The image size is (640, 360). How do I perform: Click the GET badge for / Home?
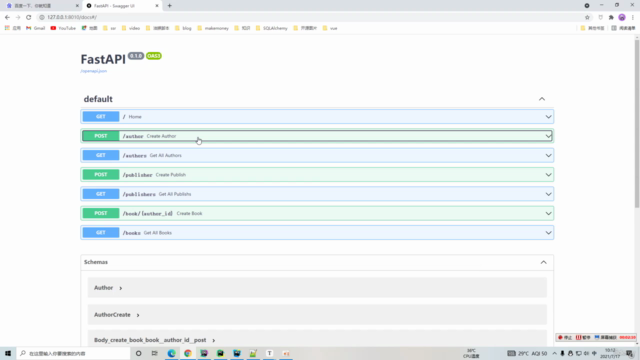click(101, 117)
